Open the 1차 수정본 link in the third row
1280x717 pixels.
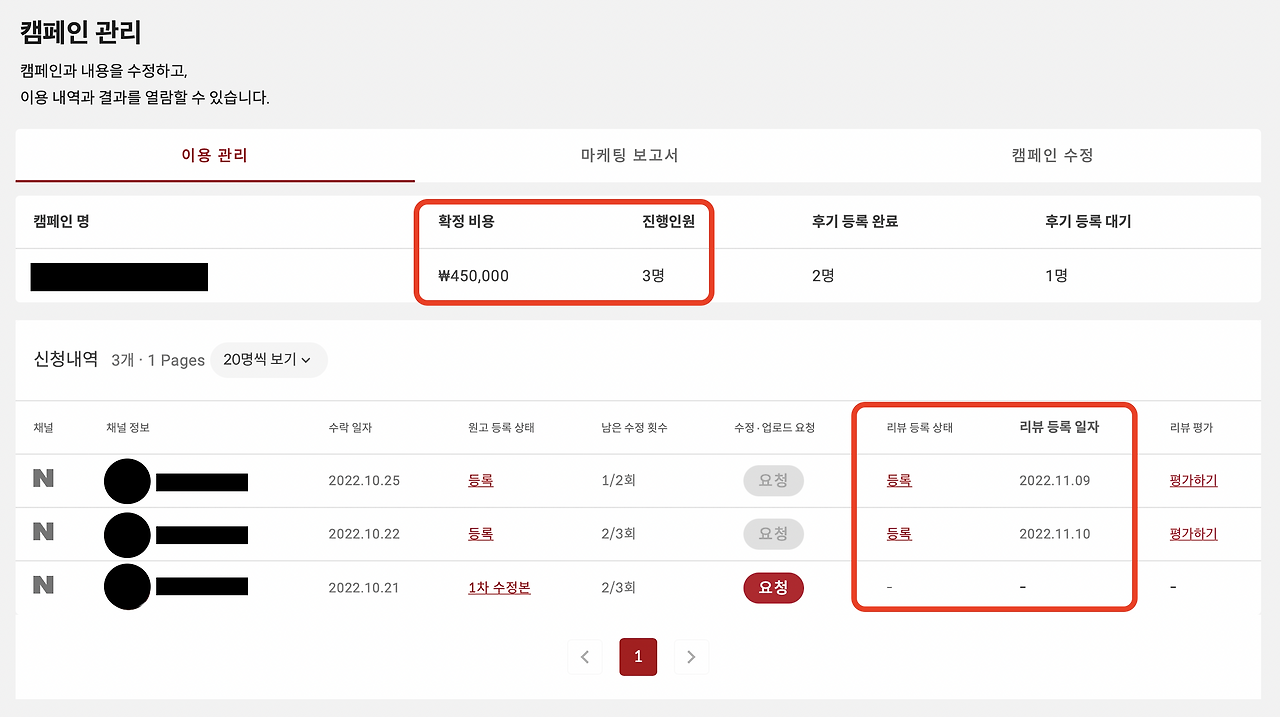point(497,587)
